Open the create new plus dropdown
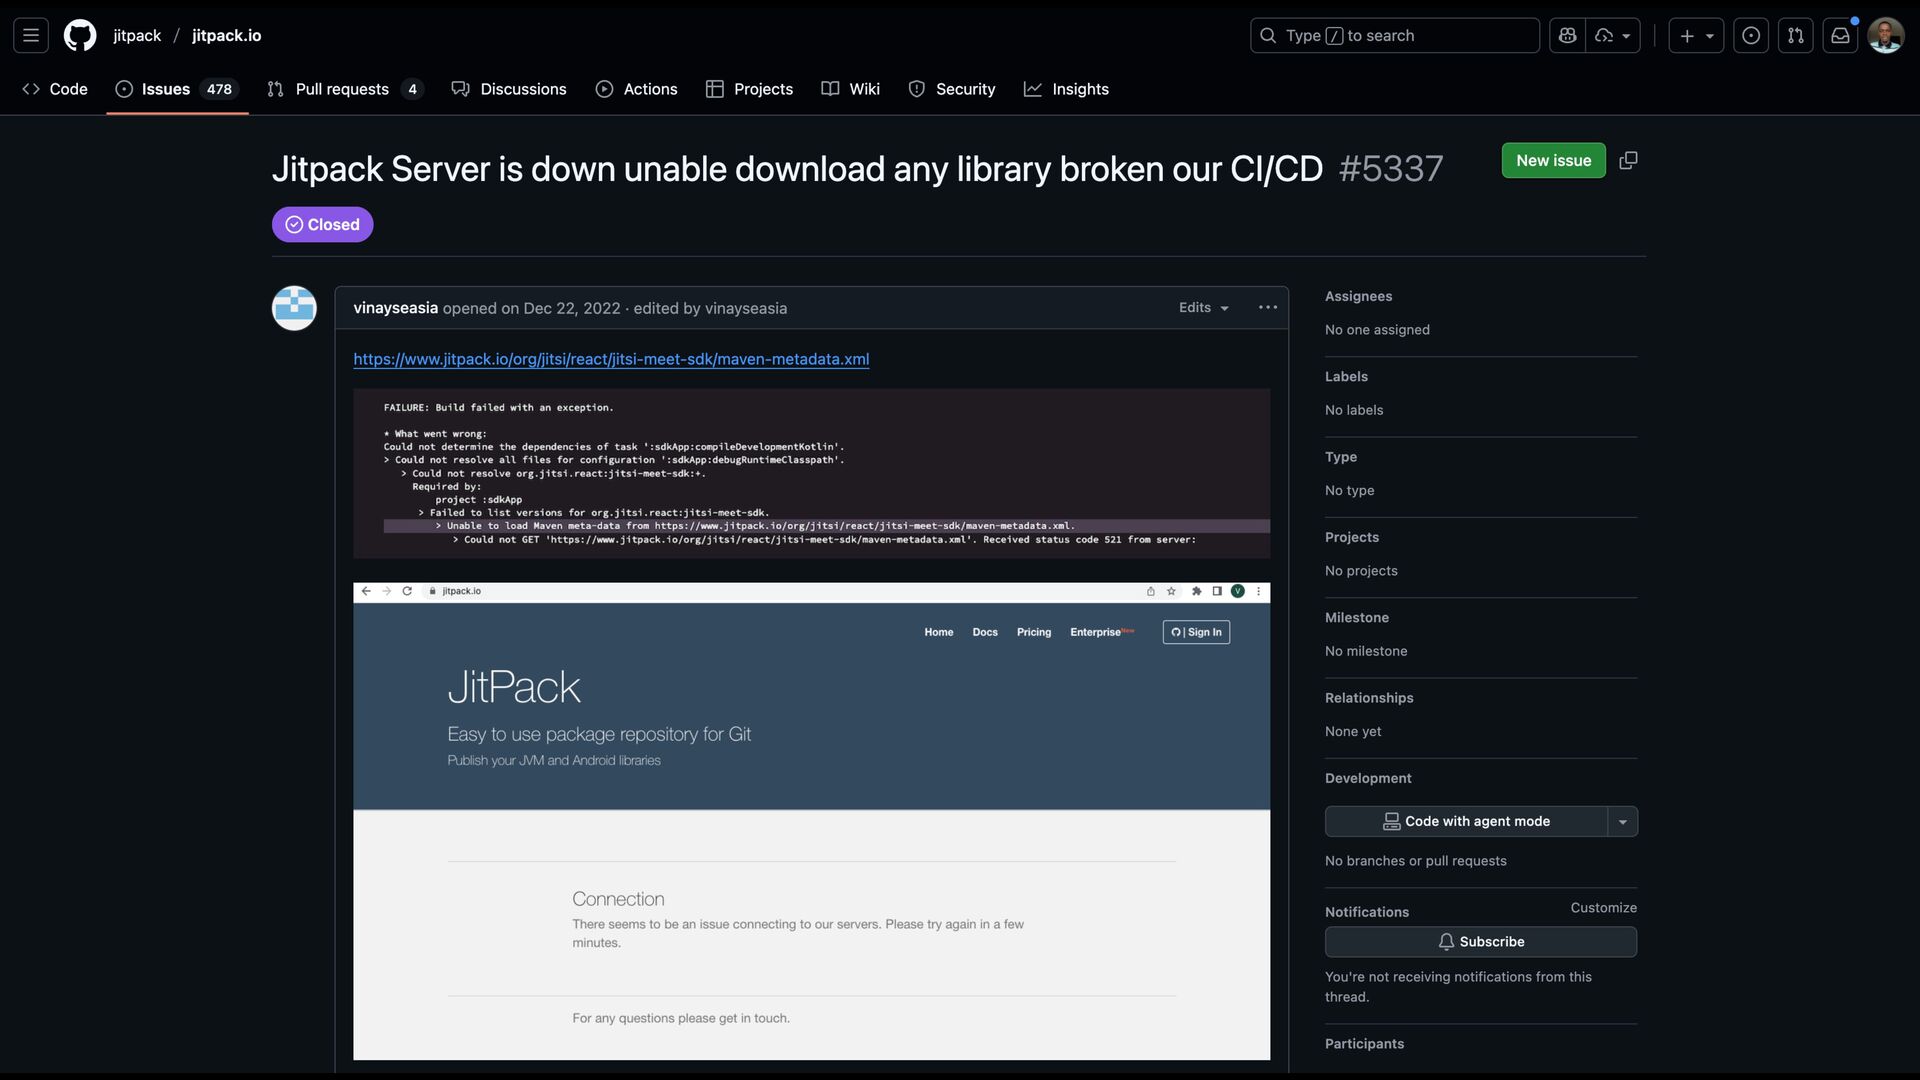This screenshot has height=1080, width=1920. pos(1696,35)
